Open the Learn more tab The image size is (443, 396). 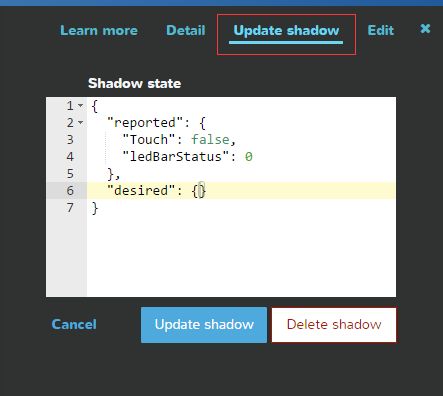[x=99, y=31]
